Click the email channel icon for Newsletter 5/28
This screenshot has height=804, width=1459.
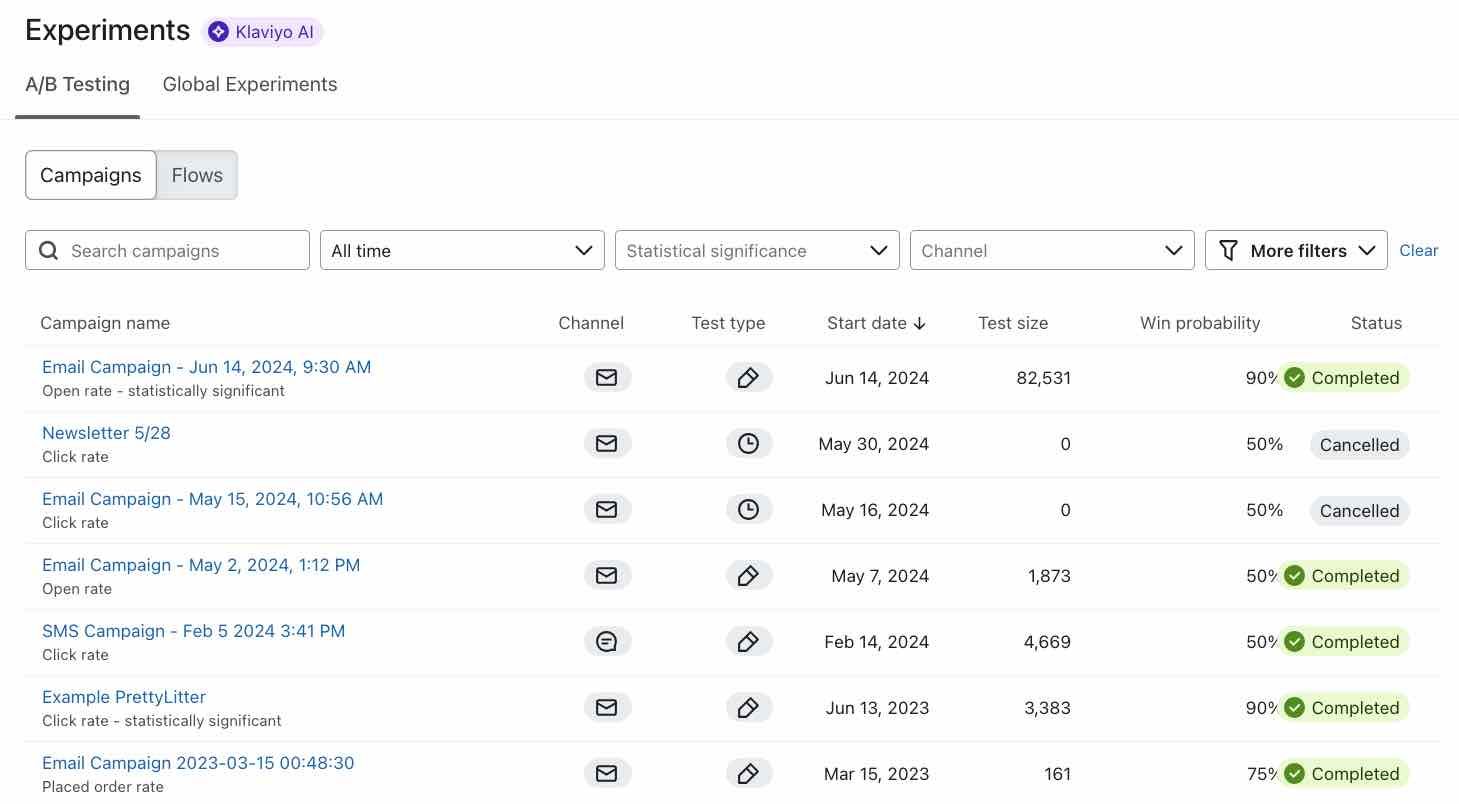click(x=607, y=443)
